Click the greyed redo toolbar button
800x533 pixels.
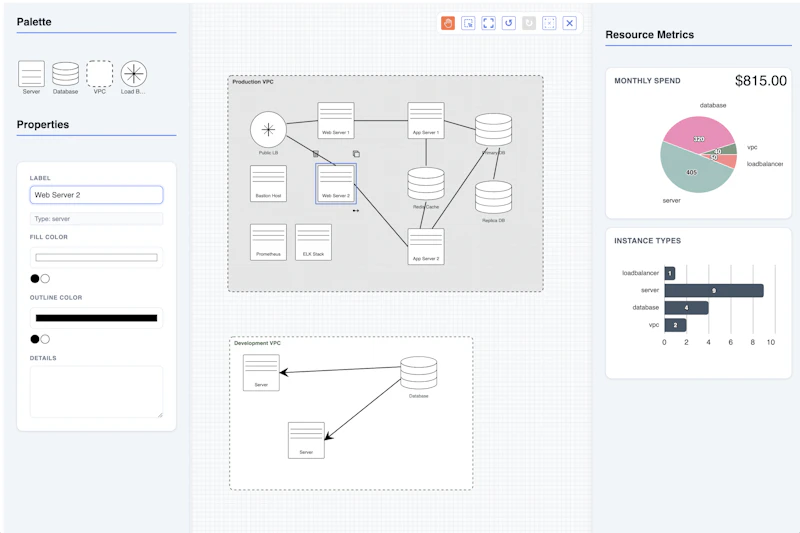coord(529,23)
